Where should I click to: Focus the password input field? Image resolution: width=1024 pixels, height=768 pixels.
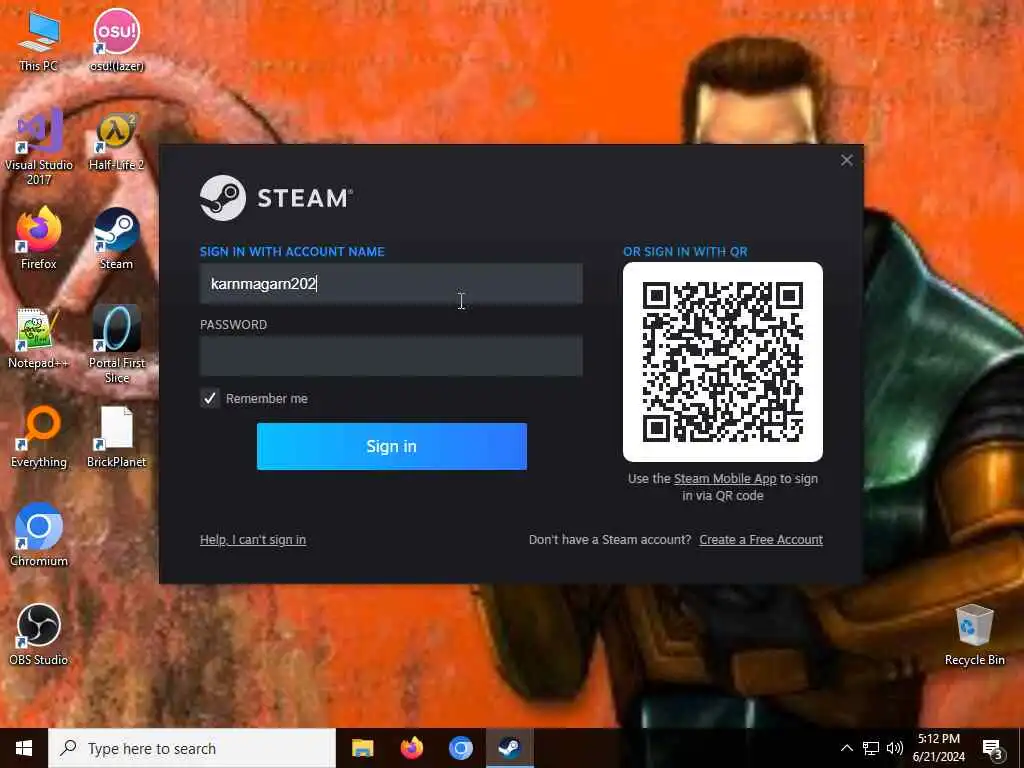pos(391,356)
